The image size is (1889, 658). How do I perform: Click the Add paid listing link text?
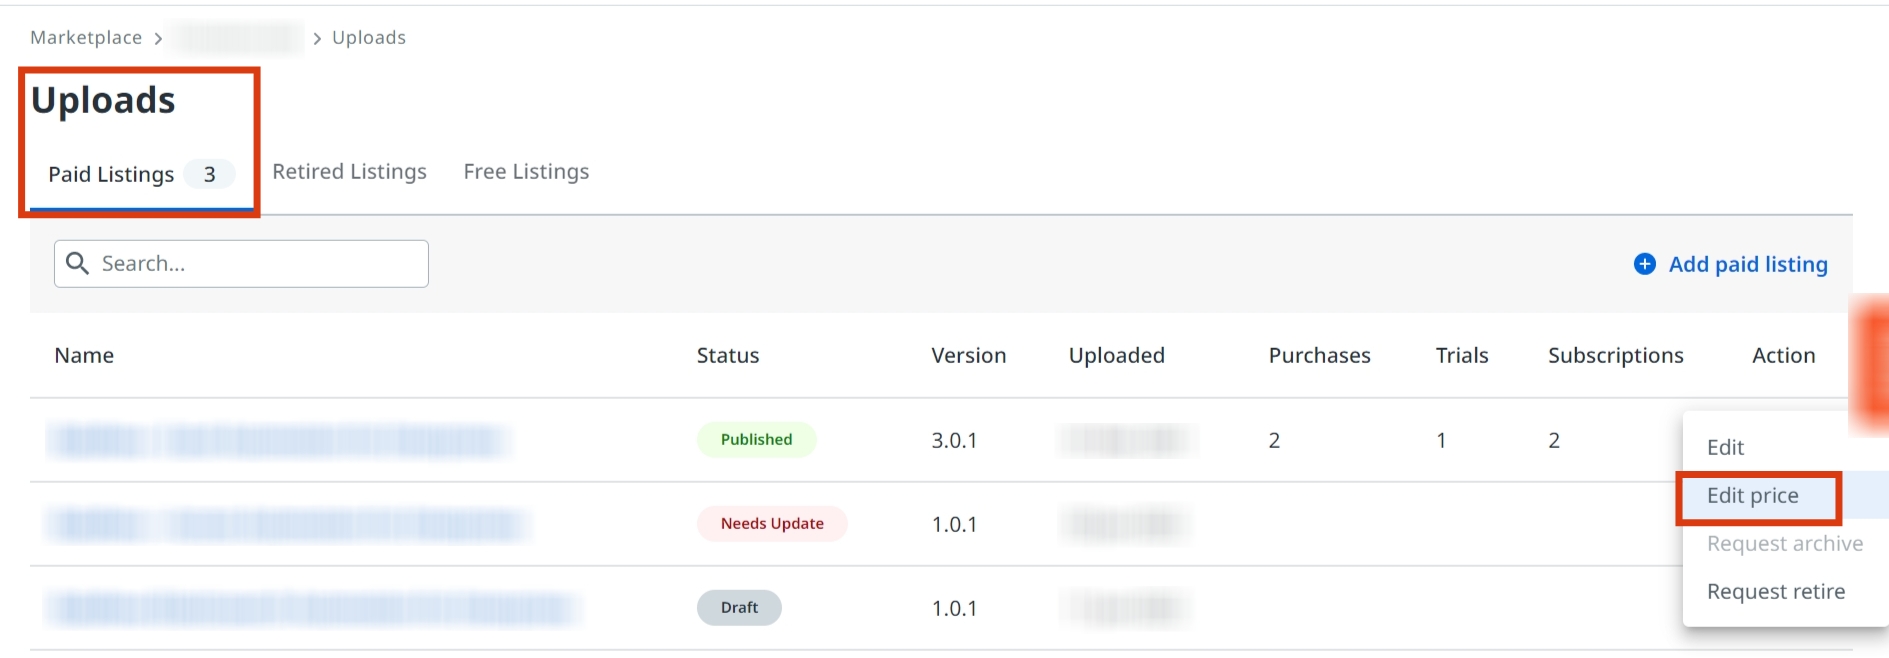pos(1747,264)
